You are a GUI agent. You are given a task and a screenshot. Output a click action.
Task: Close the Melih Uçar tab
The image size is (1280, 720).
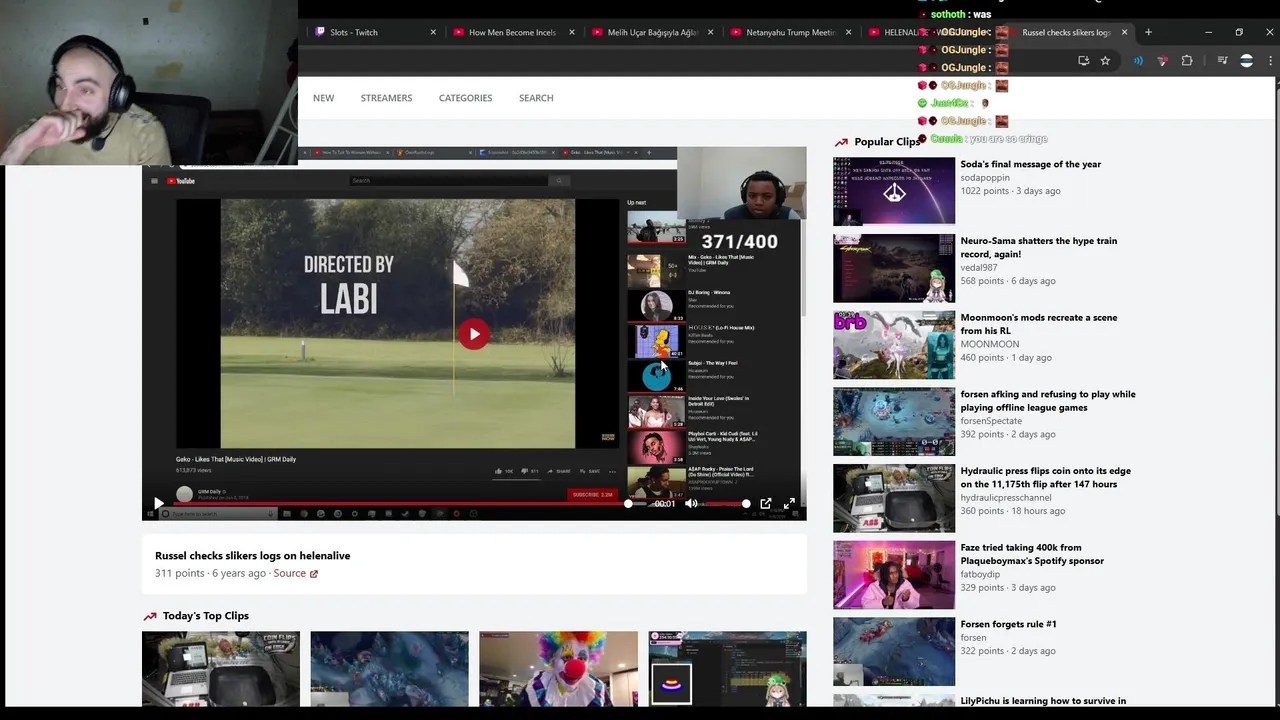tap(711, 32)
